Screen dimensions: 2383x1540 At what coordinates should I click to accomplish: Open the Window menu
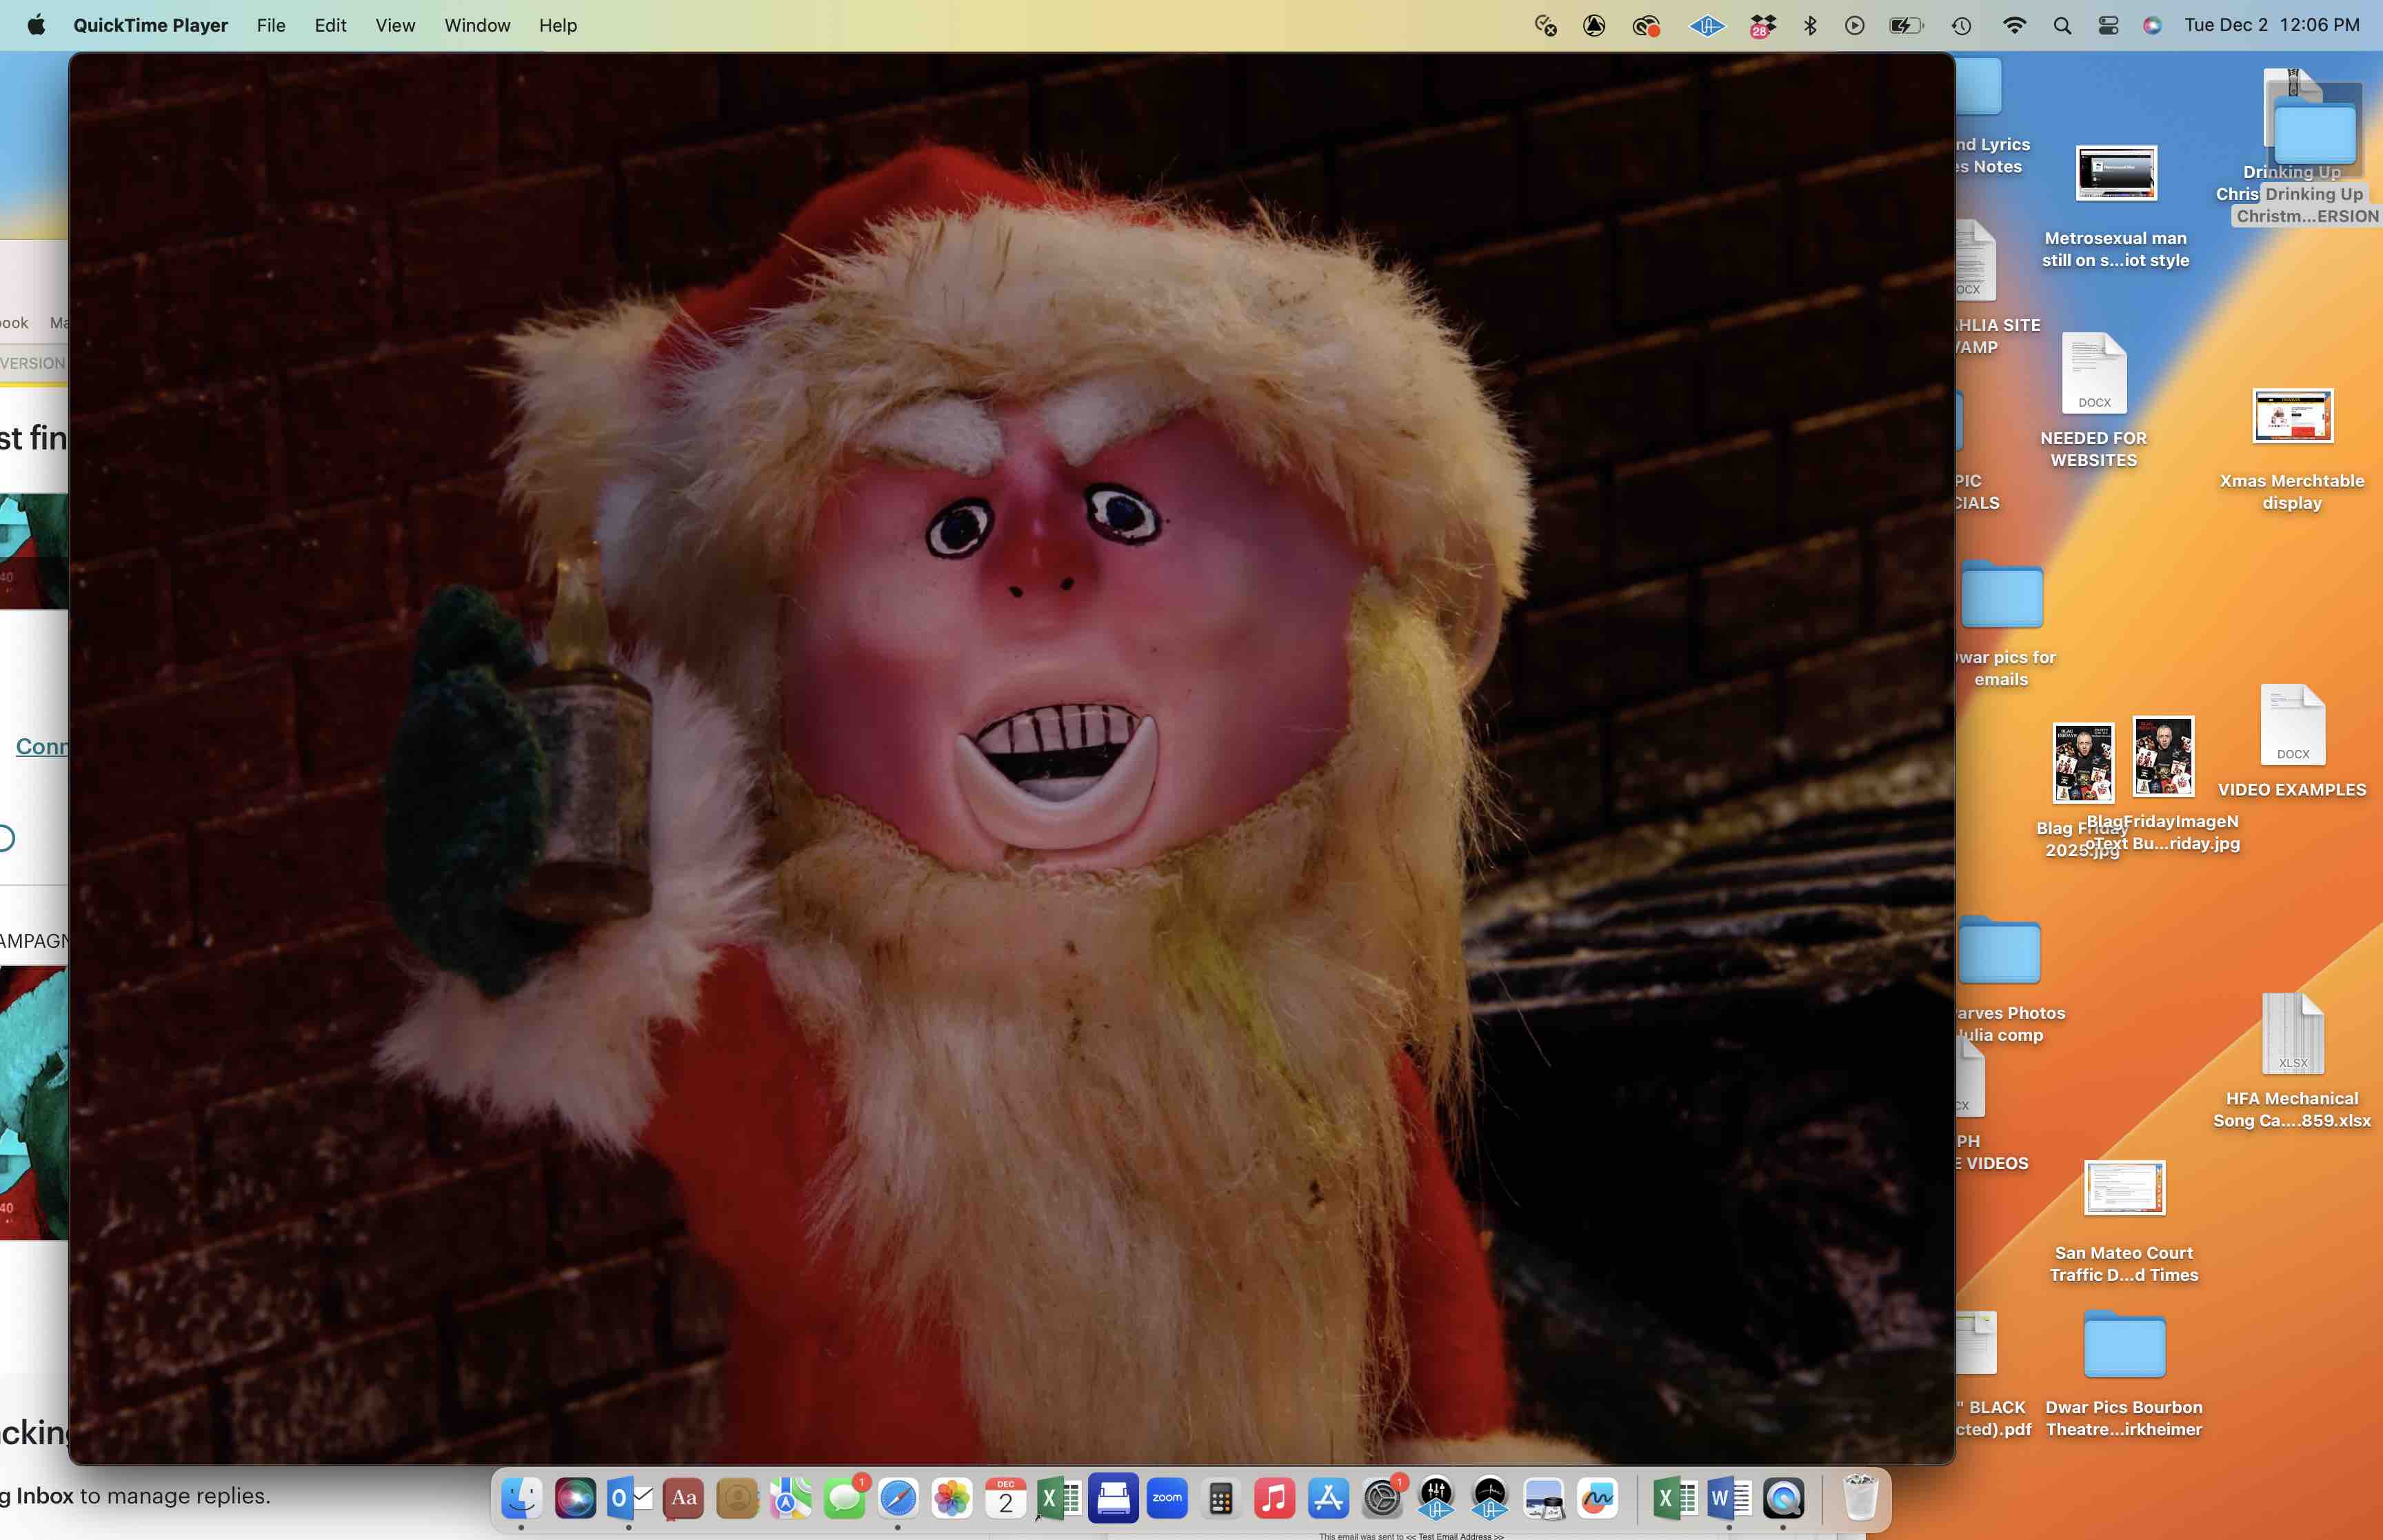(x=477, y=25)
